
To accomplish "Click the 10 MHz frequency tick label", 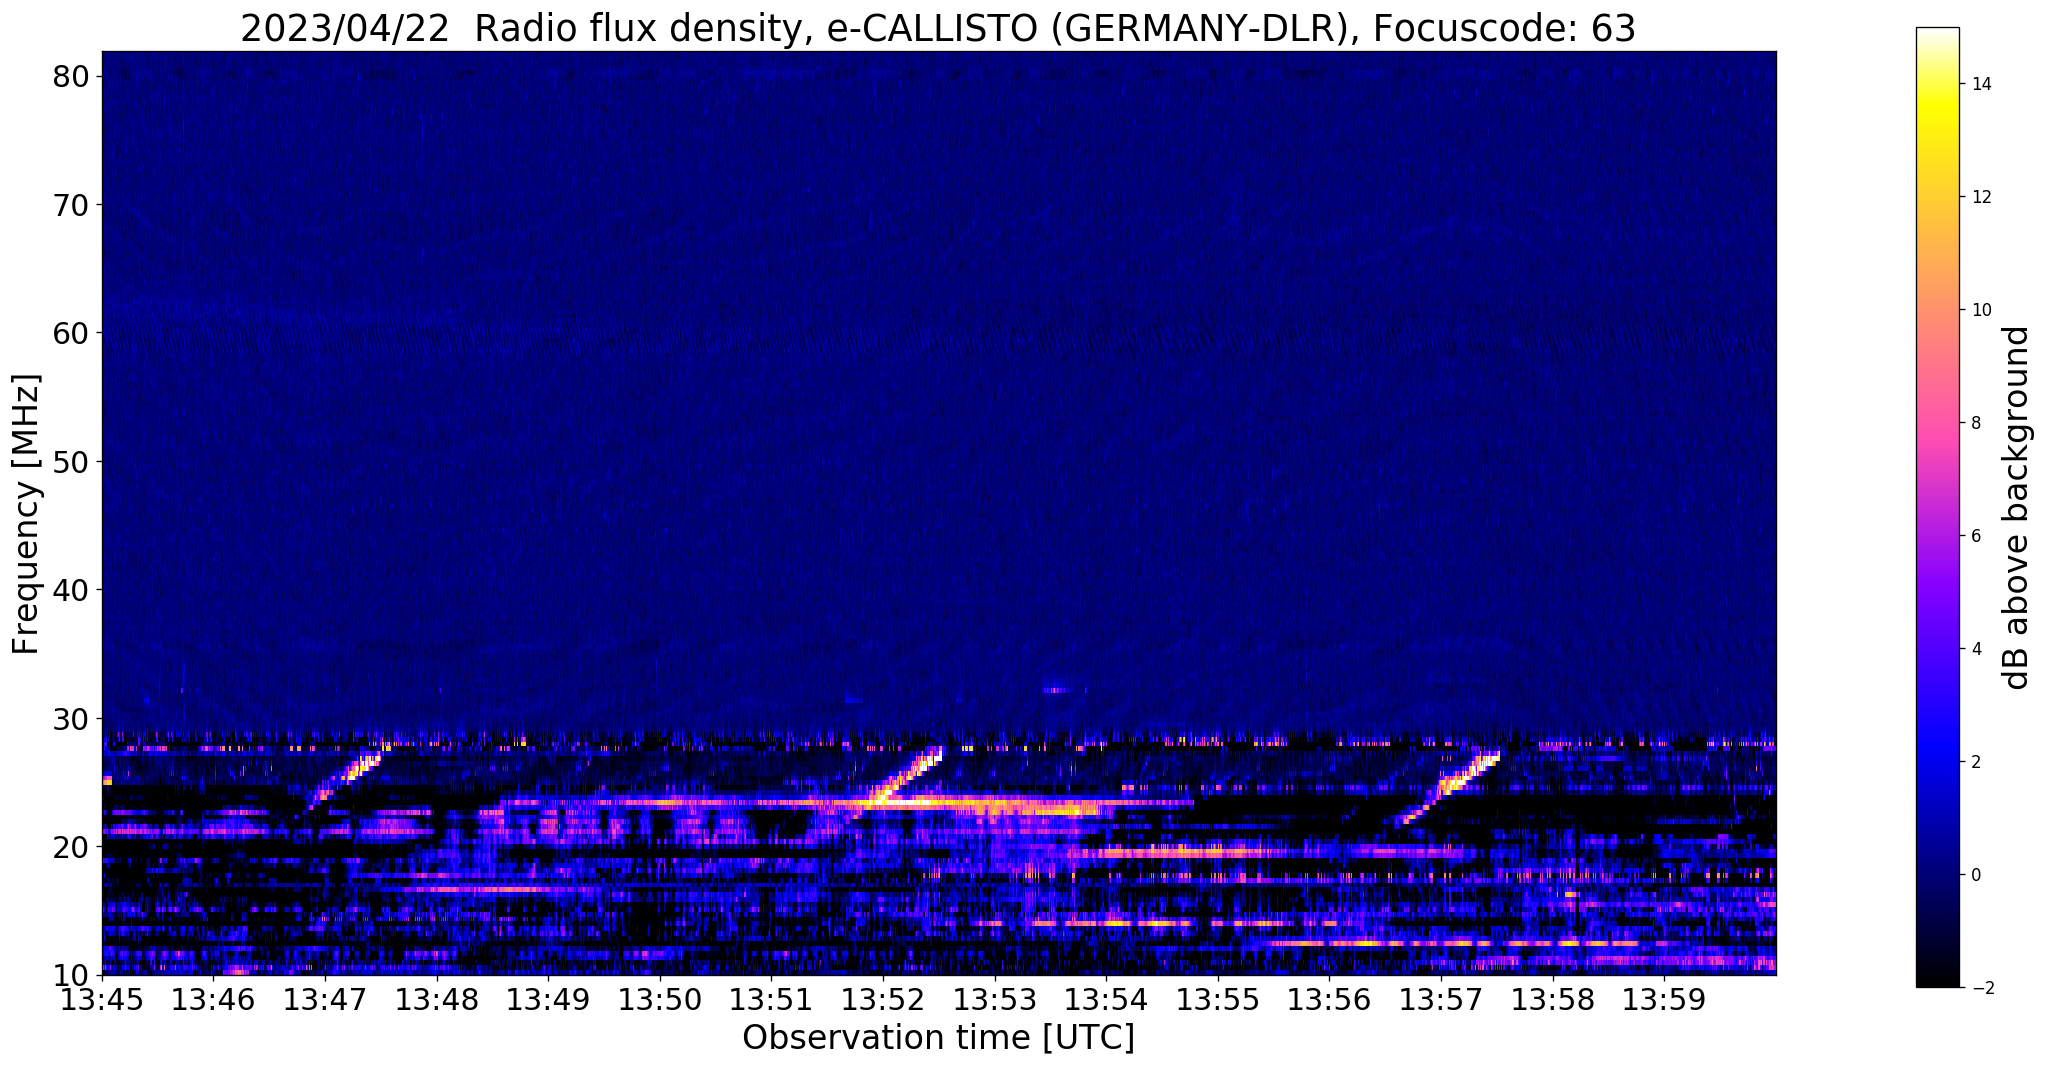I will (x=71, y=975).
